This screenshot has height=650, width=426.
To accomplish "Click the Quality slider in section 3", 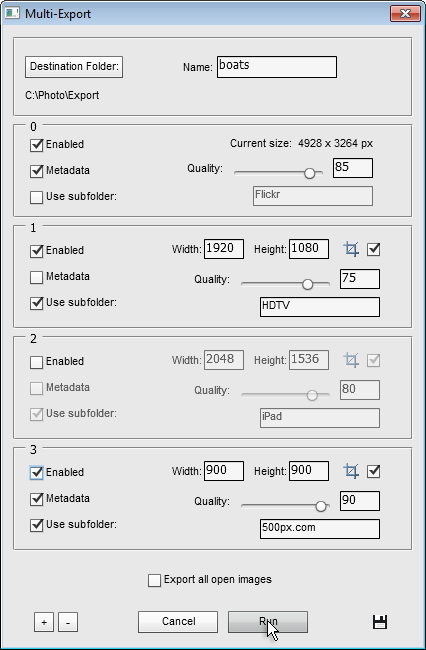I will tap(286, 506).
